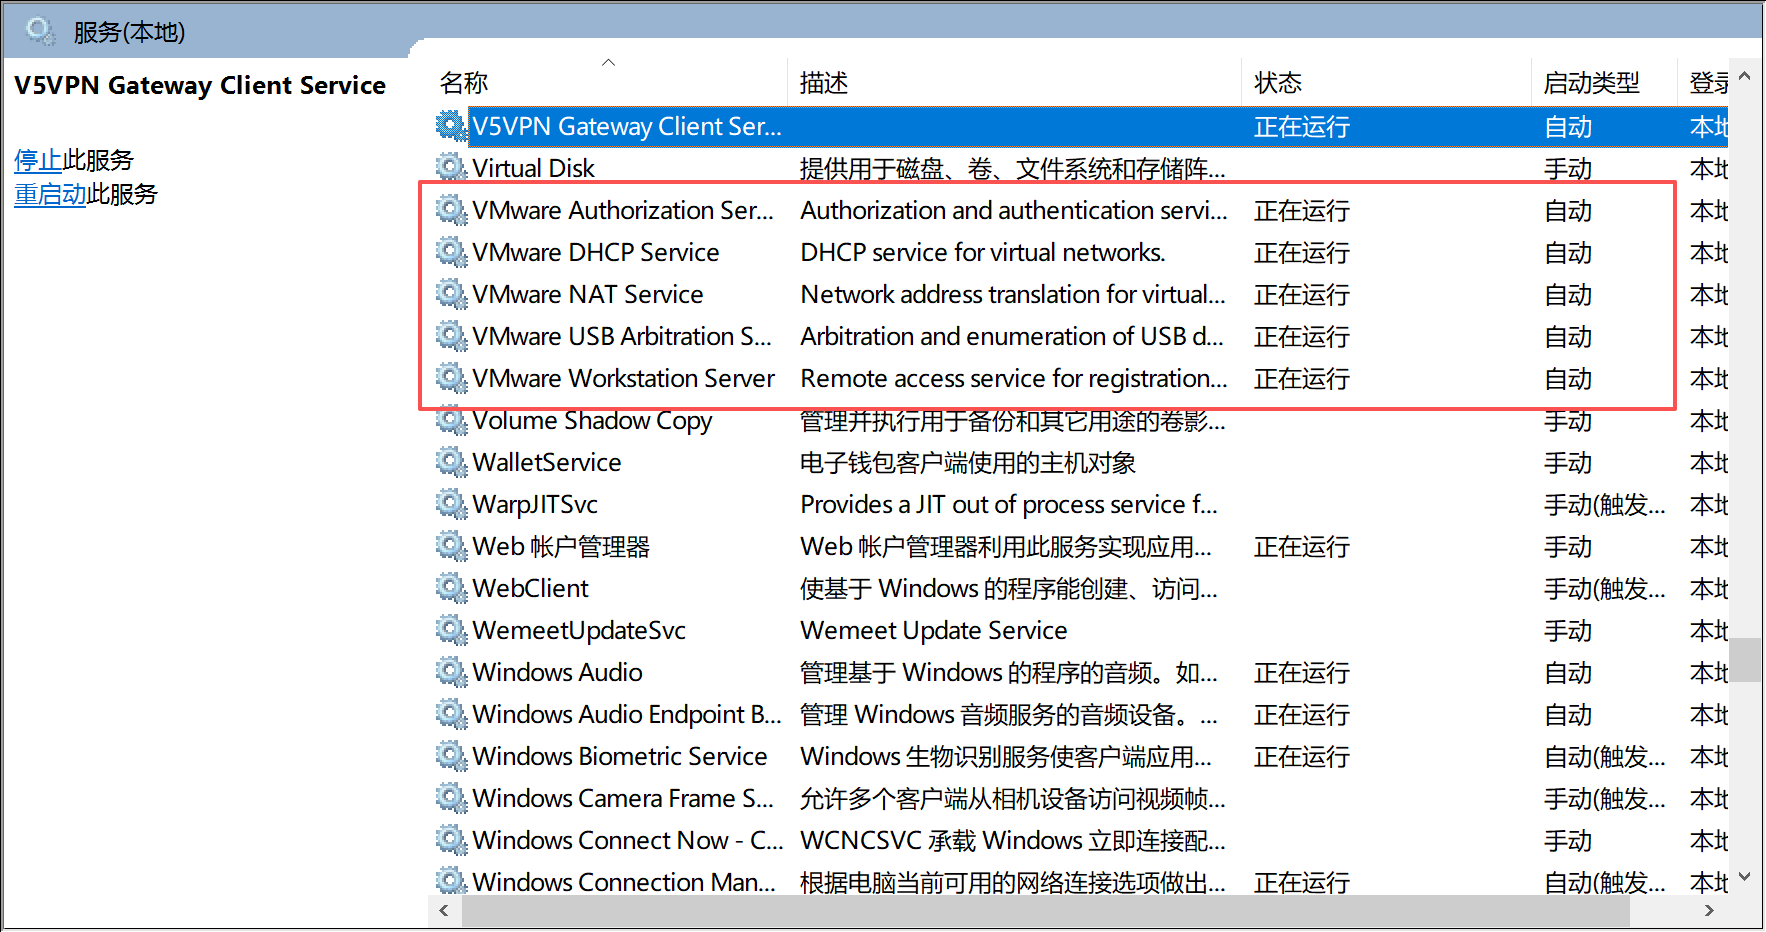1766x932 pixels.
Task: Click 手动(触发...) startup type of WebClient
Action: [x=1605, y=588]
